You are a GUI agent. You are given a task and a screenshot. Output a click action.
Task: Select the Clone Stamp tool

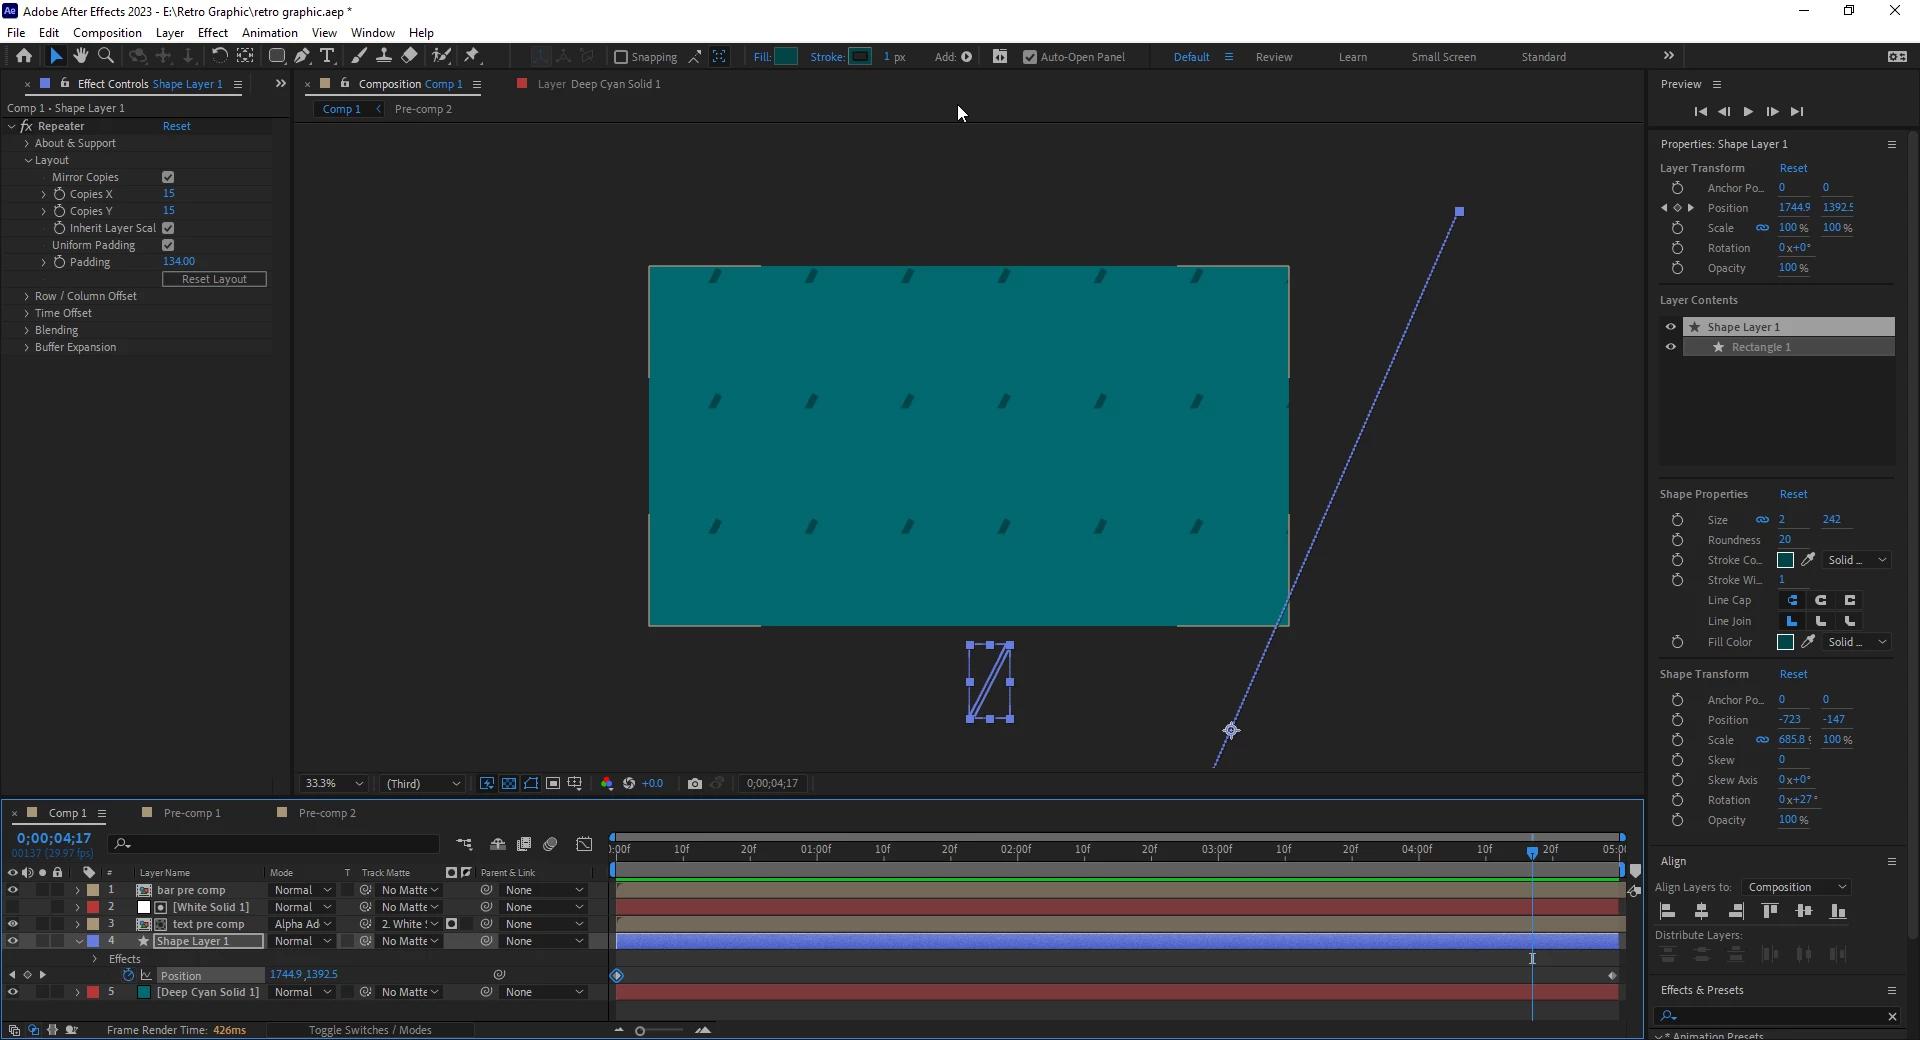[x=384, y=56]
